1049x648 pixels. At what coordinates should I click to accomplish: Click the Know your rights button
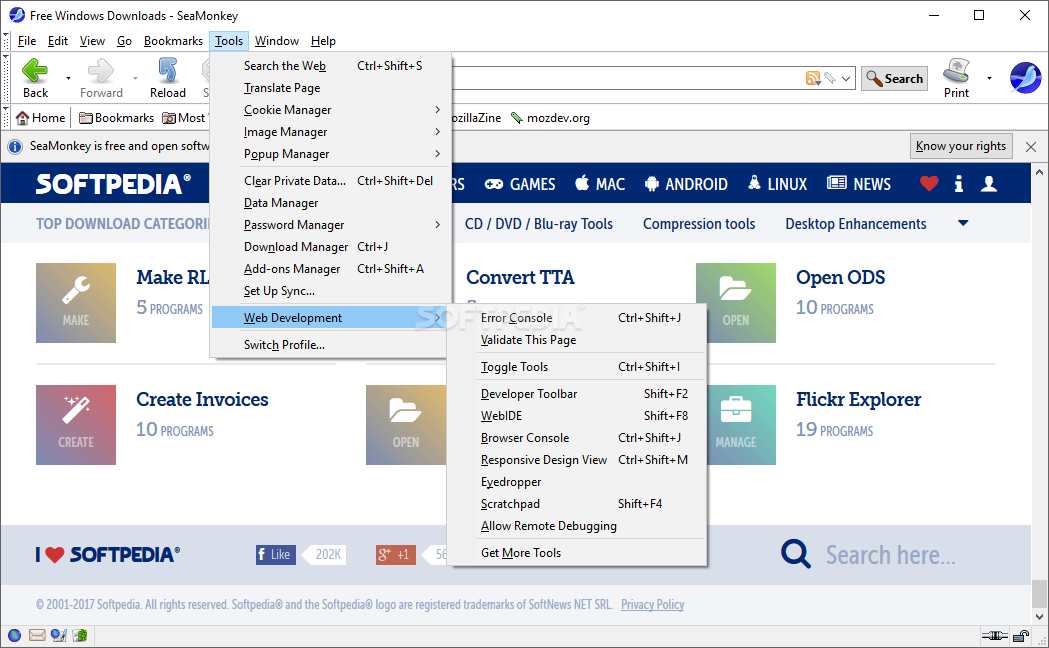961,146
